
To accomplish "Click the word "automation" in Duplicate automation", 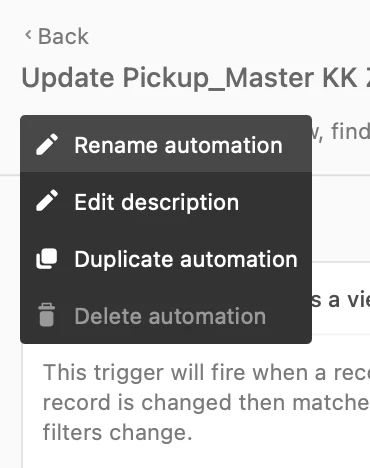I will click(239, 259).
